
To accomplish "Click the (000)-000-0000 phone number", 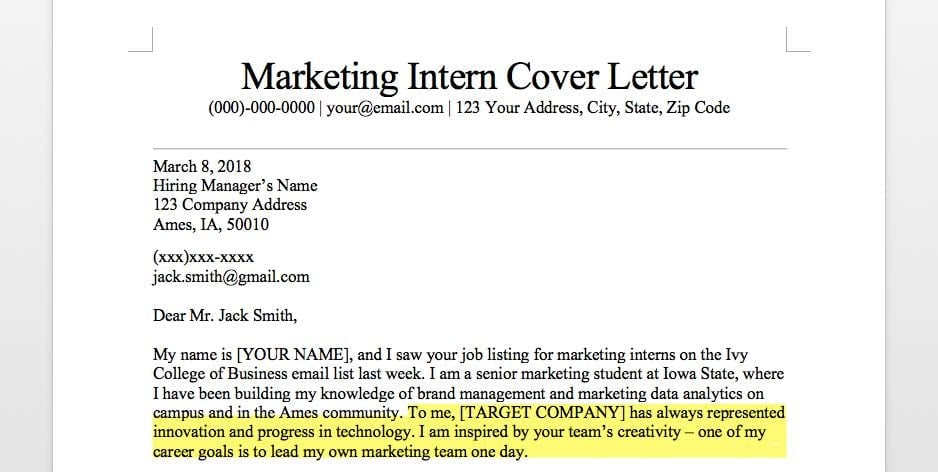I will [x=261, y=108].
